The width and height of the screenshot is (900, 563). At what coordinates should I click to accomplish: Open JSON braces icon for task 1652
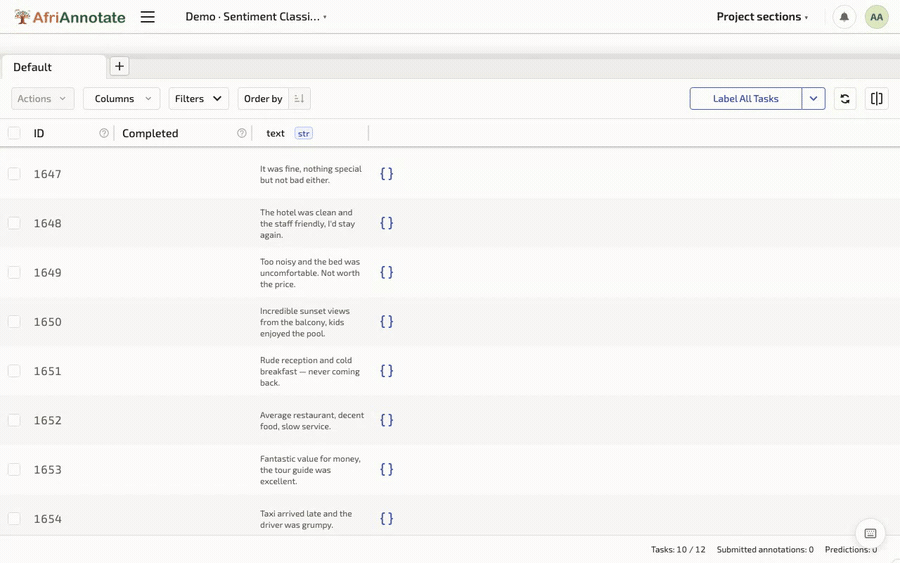pos(386,420)
